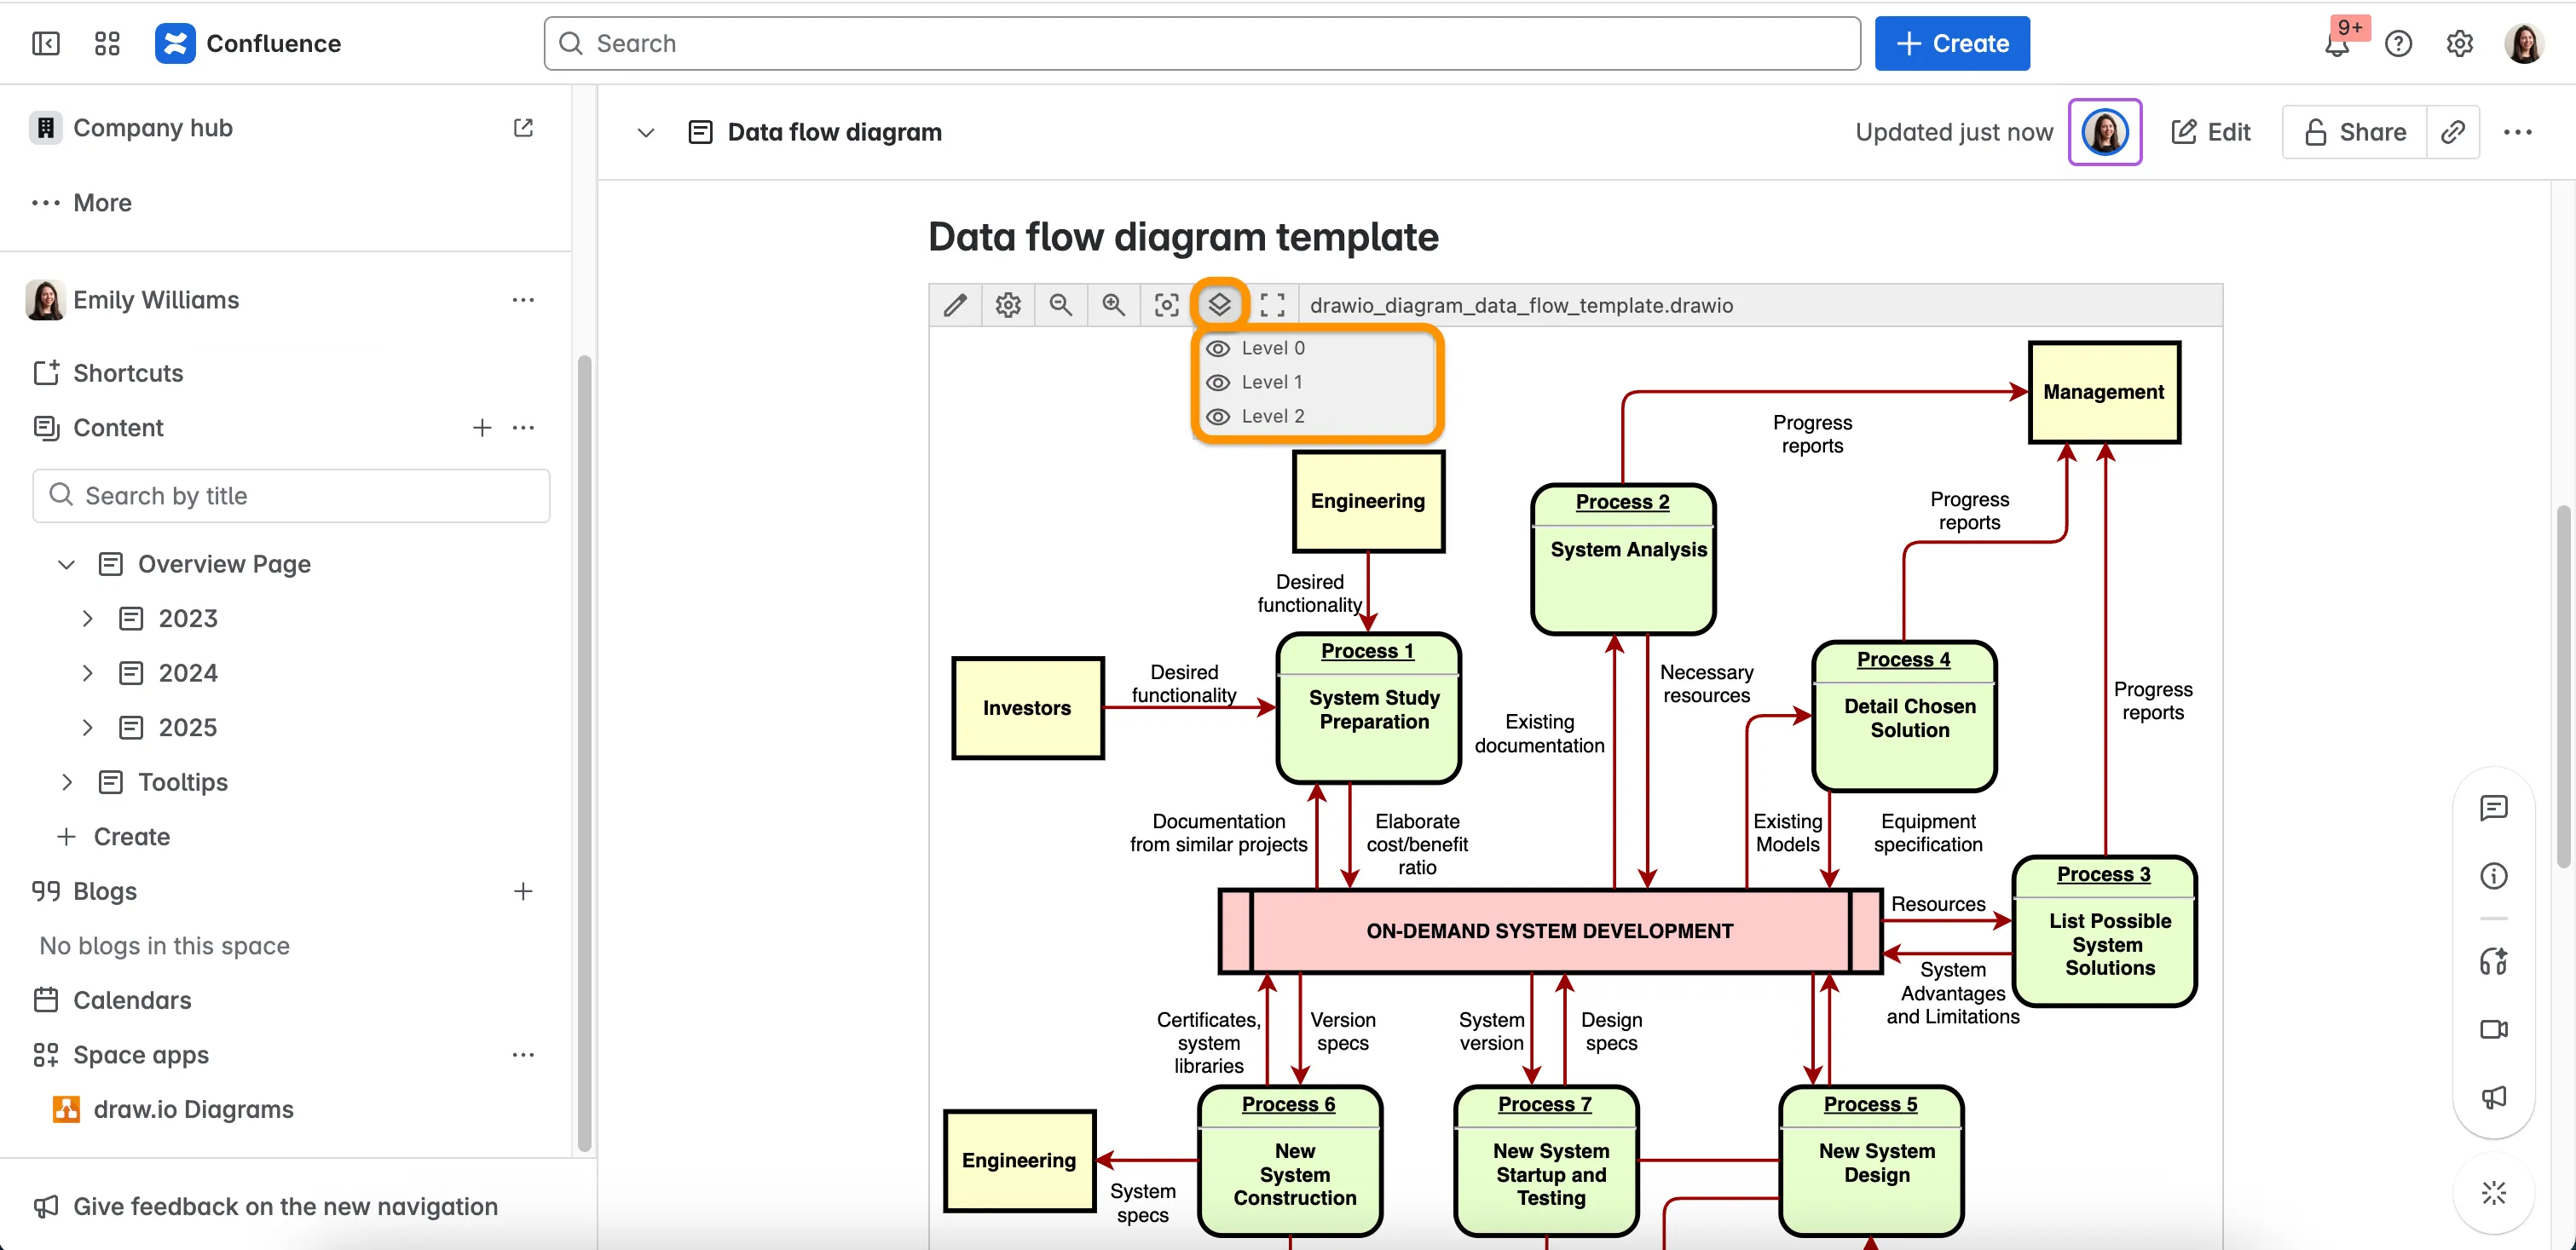2576x1250 pixels.
Task: Open the comments panel on the right
Action: tap(2494, 808)
